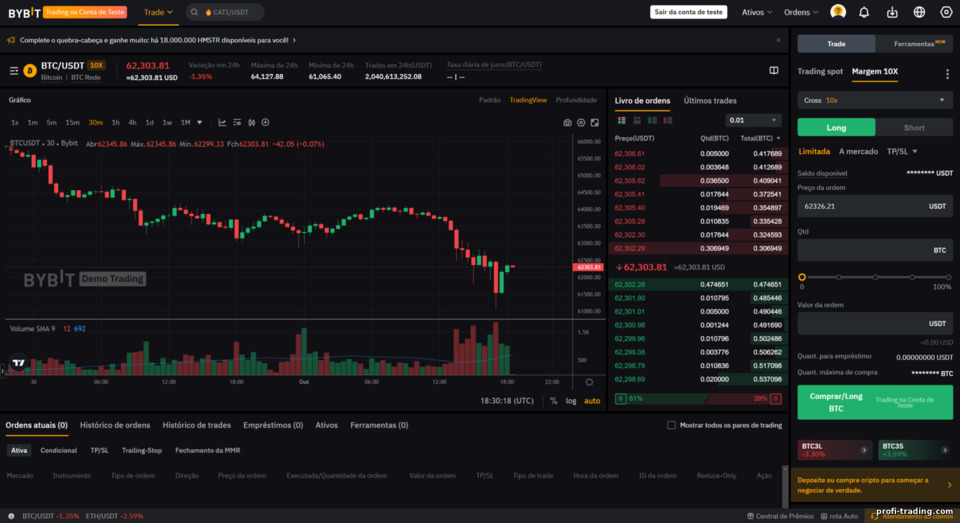Open Histórico de trades tab
This screenshot has width=960, height=523.
197,425
